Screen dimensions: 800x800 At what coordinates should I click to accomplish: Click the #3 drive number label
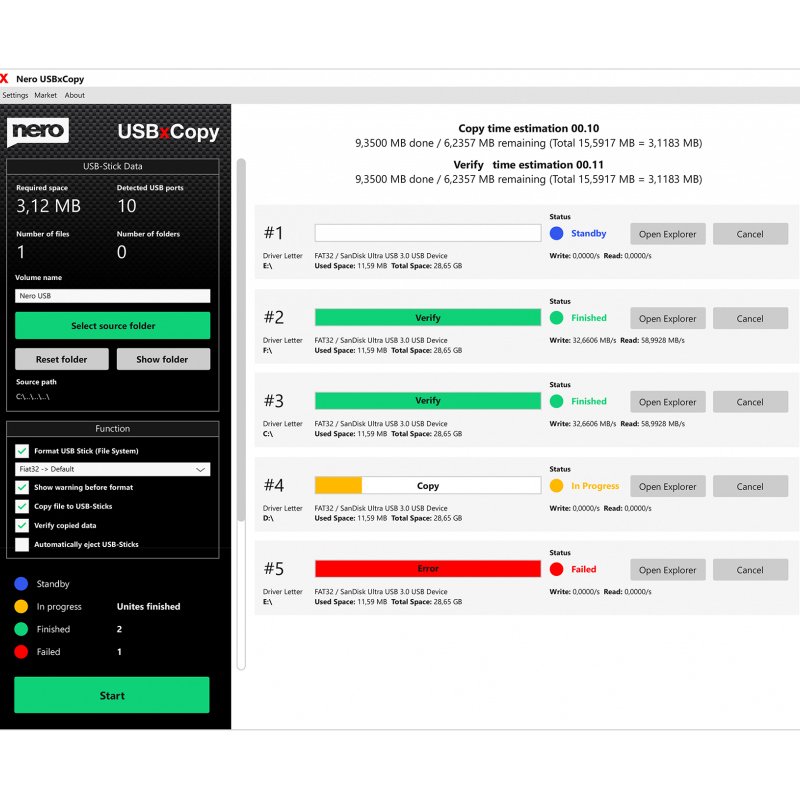273,401
